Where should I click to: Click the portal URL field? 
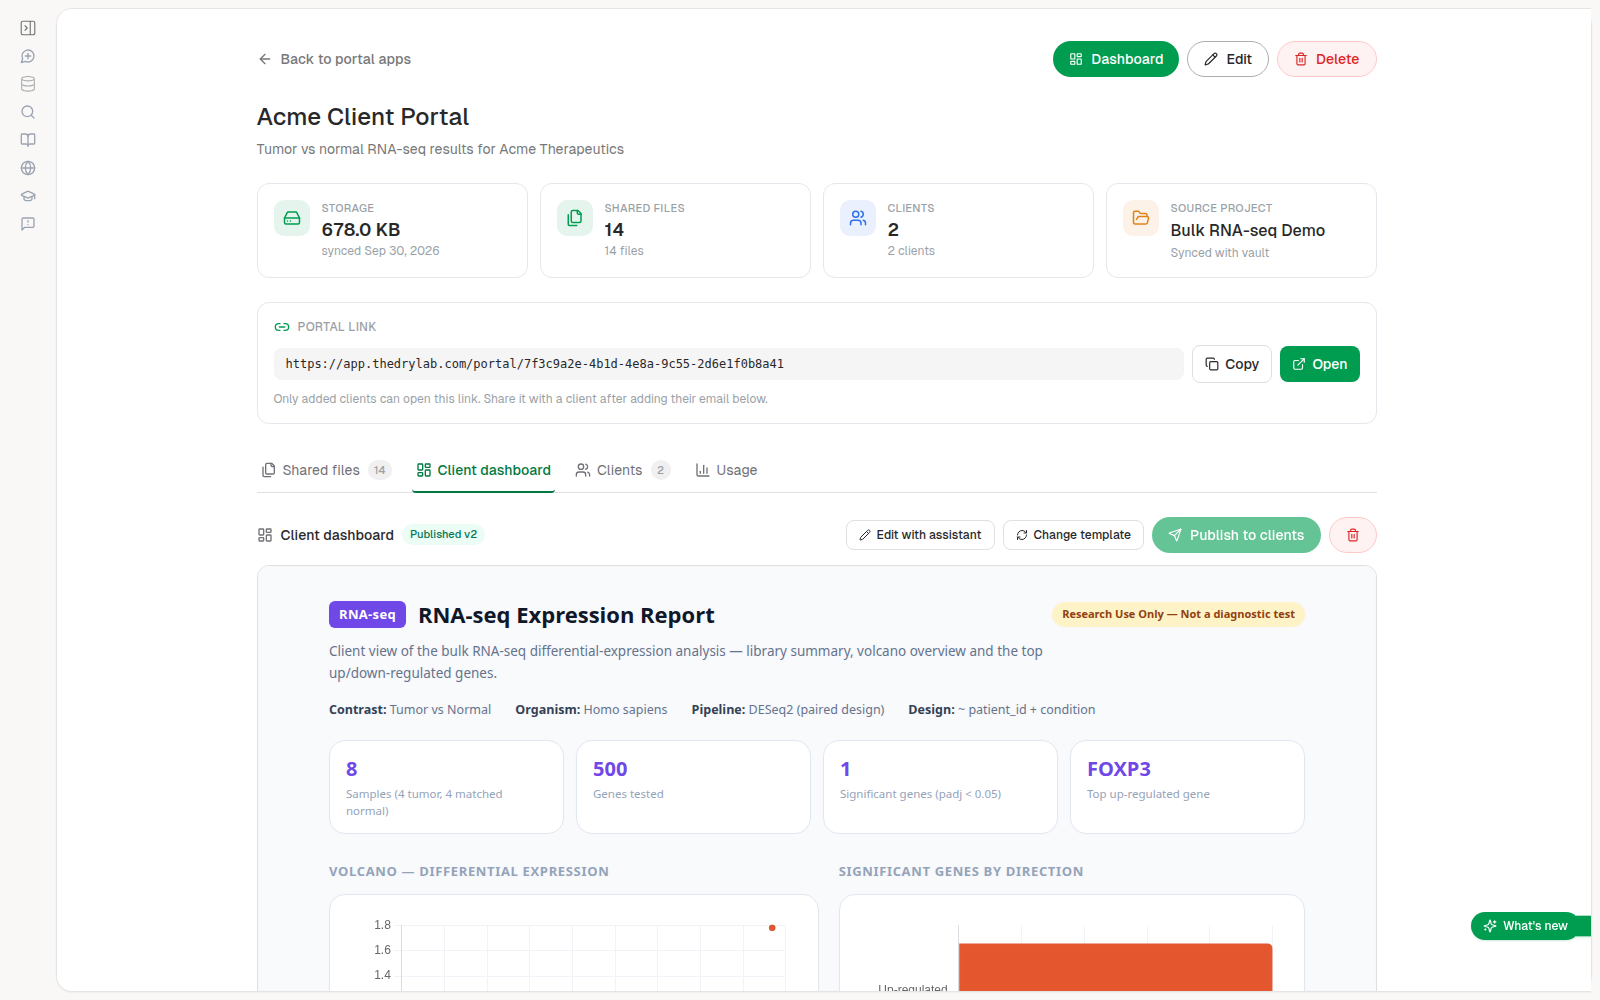point(728,364)
